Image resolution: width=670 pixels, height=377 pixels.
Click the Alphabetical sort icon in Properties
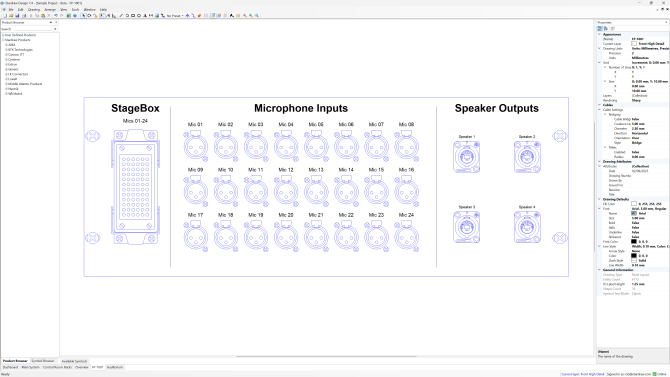point(605,29)
